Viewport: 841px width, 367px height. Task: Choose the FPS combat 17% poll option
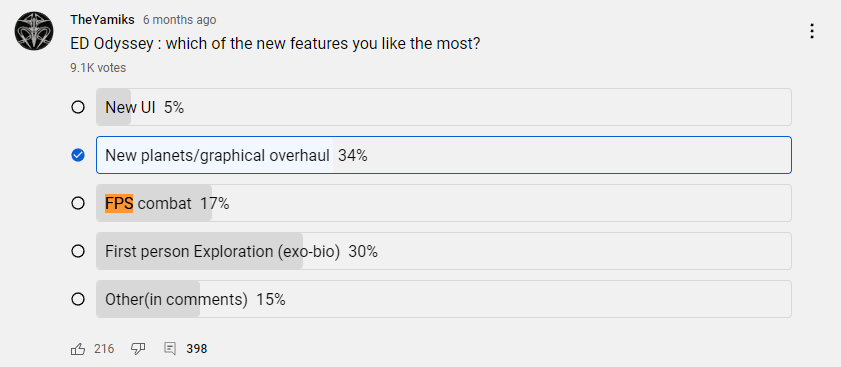pyautogui.click(x=444, y=203)
